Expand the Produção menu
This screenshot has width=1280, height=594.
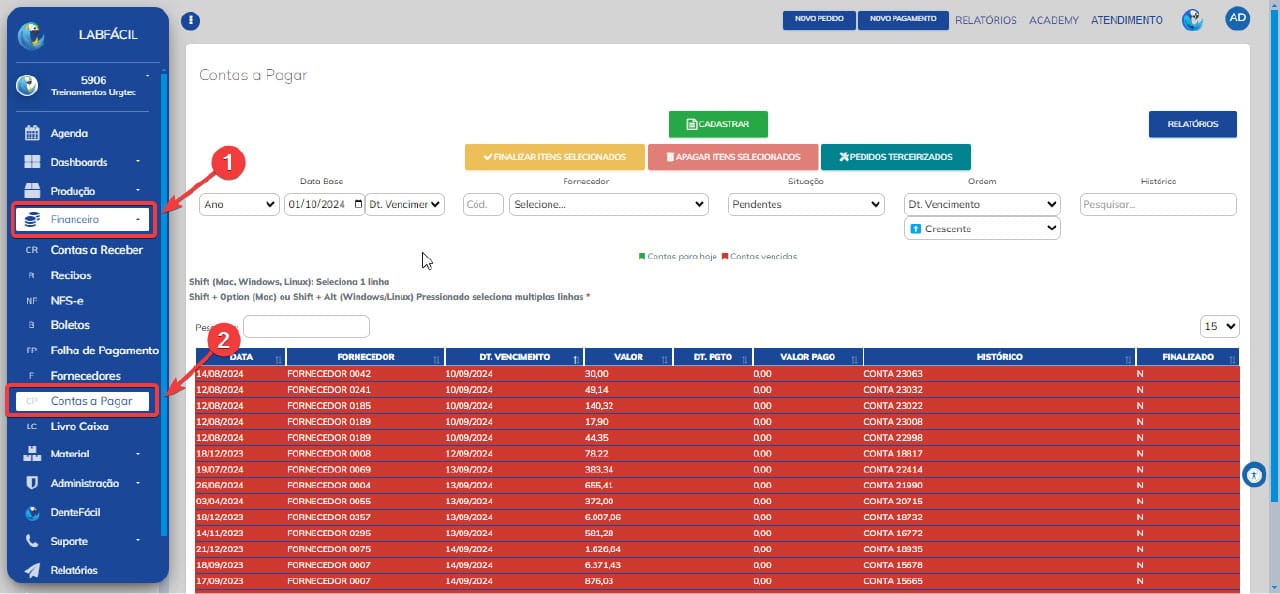click(82, 191)
